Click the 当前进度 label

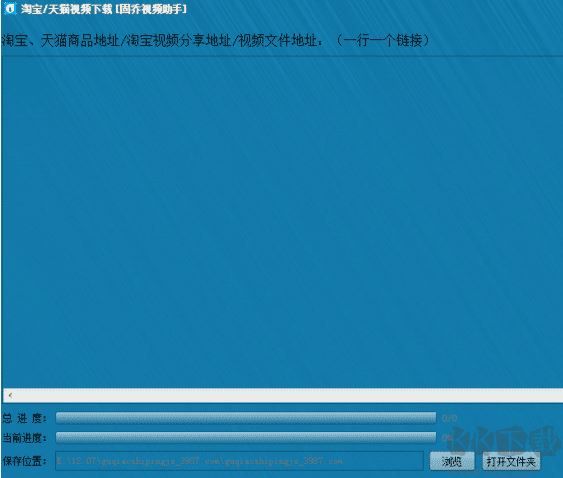(x=24, y=438)
